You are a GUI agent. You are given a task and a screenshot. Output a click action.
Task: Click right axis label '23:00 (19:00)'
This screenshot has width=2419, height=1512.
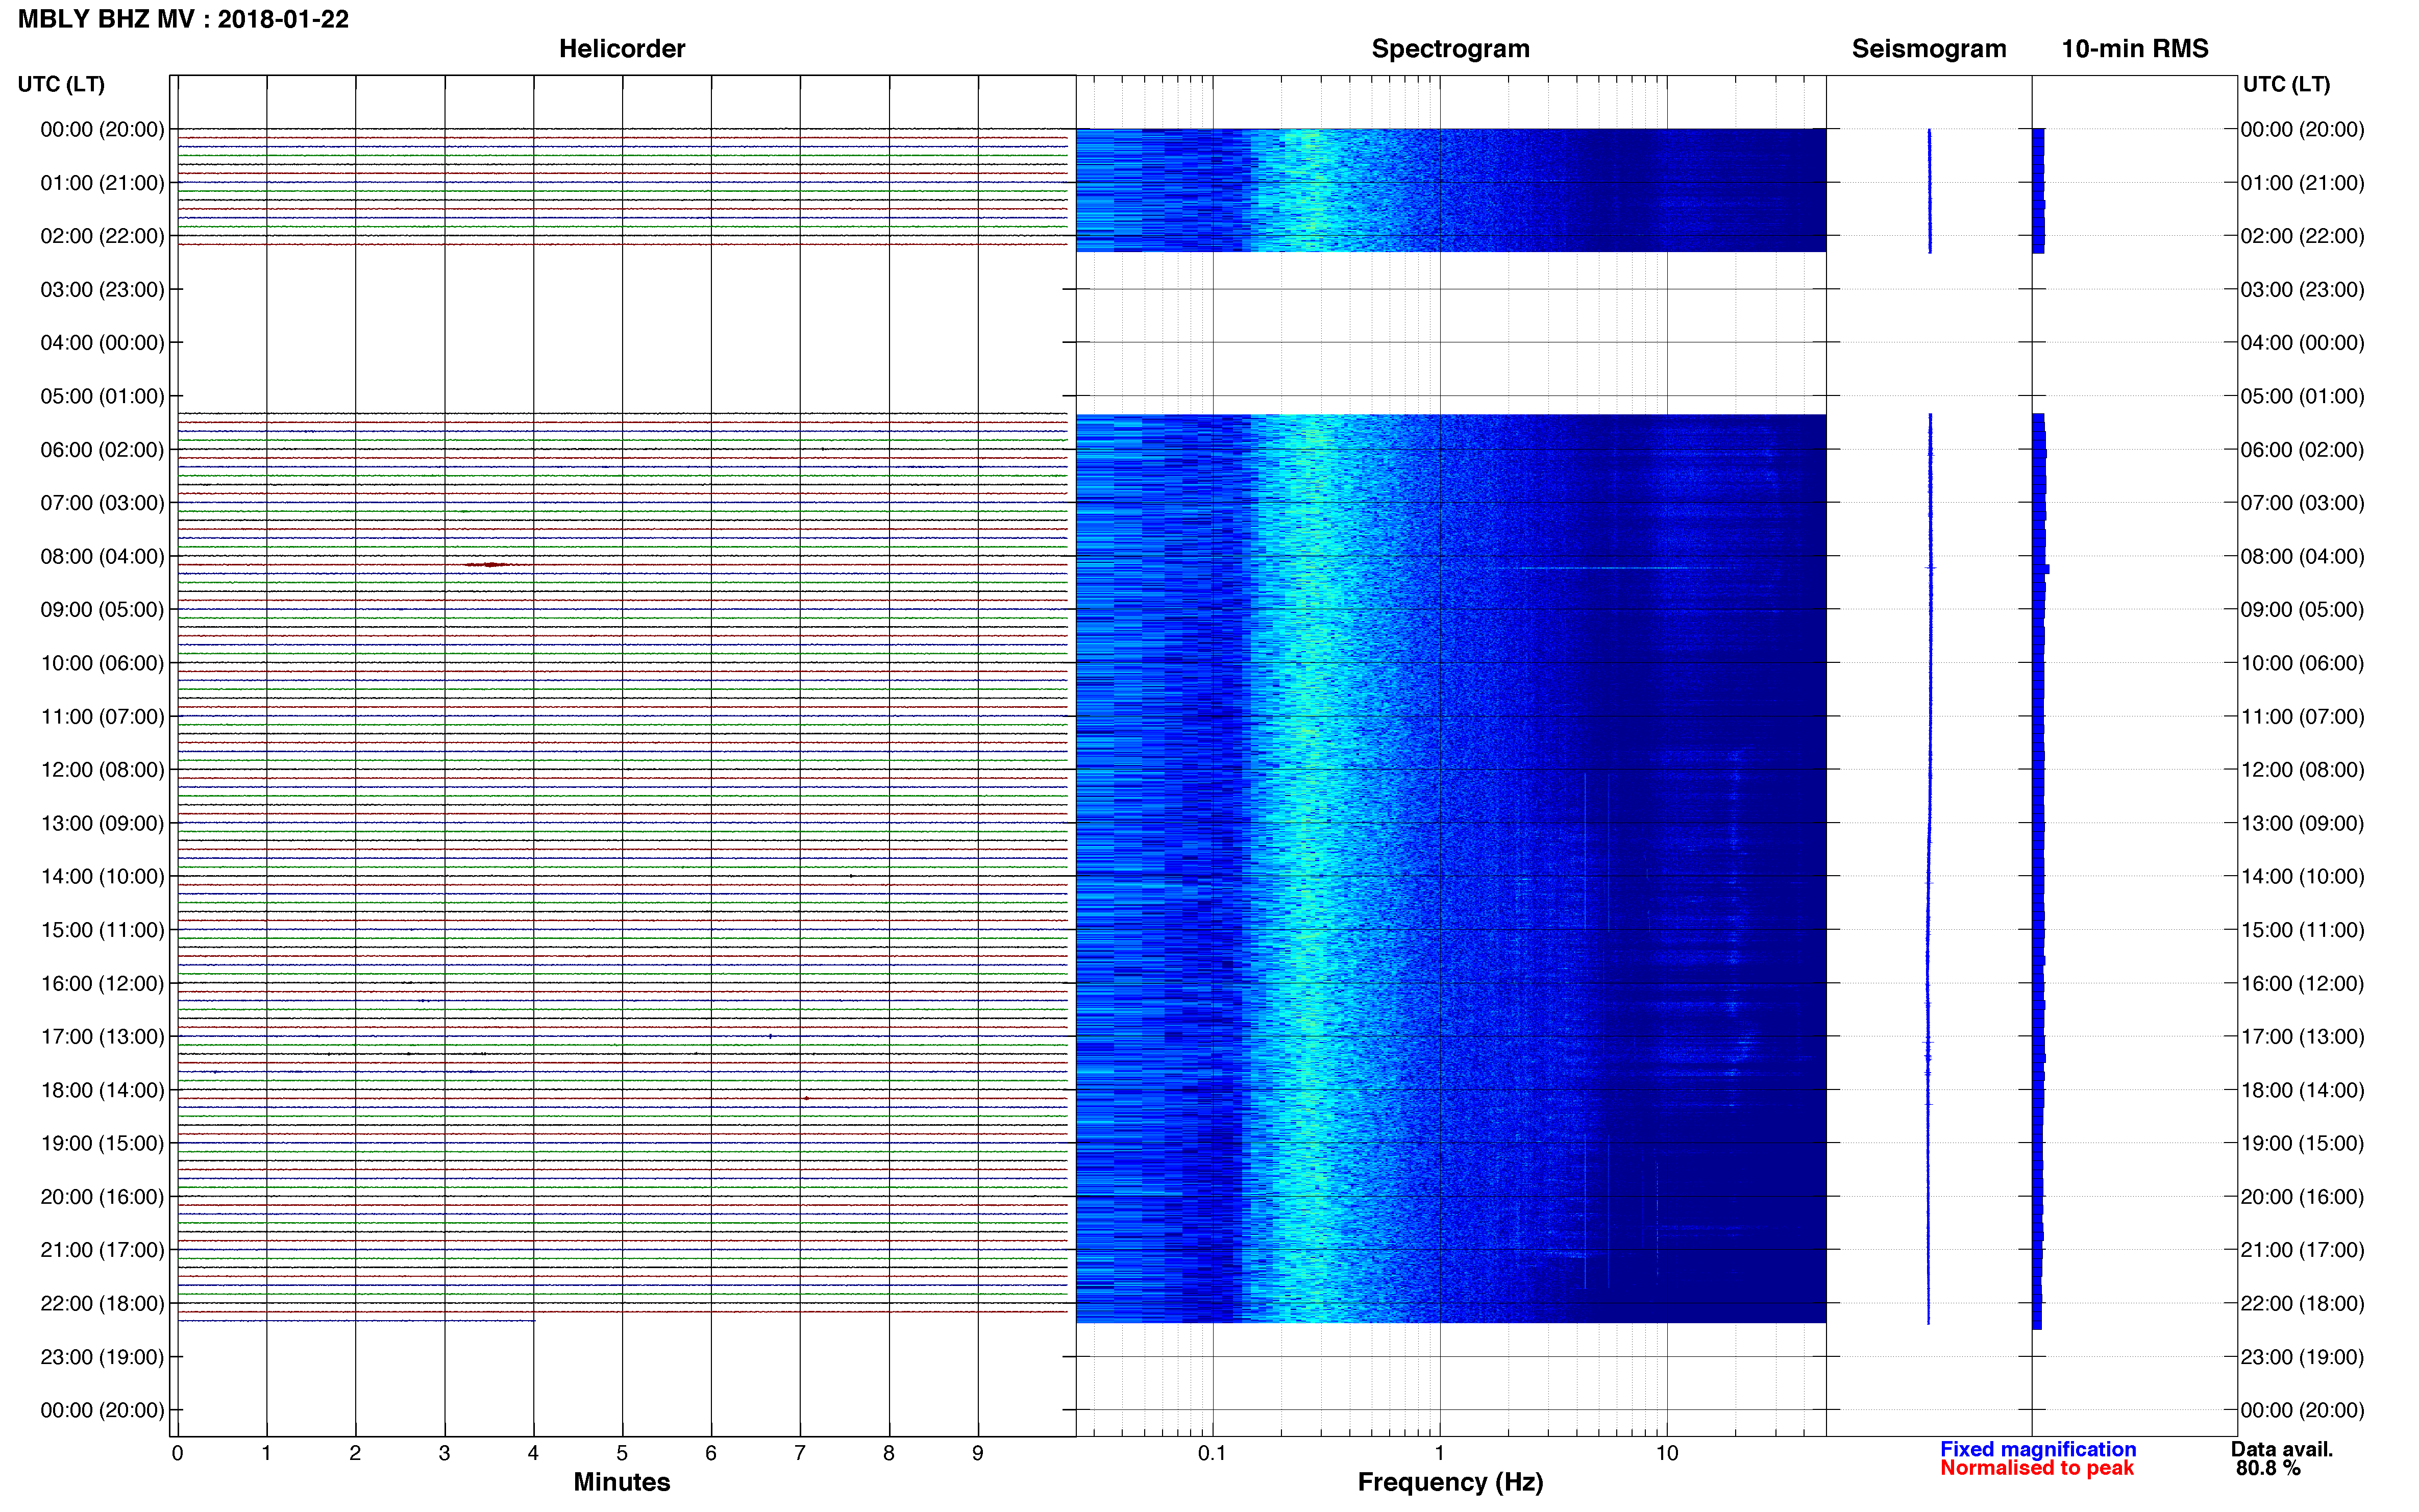(2302, 1357)
